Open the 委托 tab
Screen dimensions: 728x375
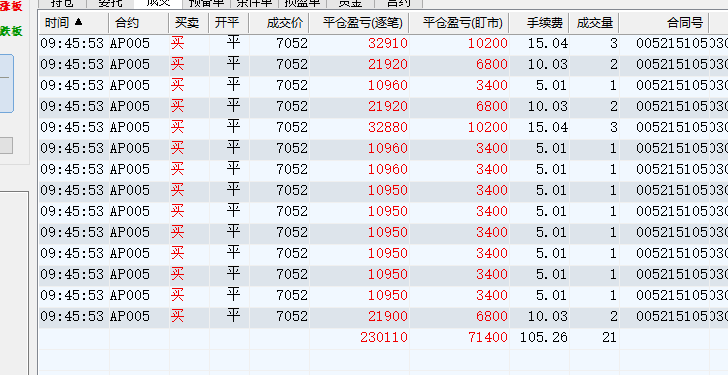click(110, 3)
